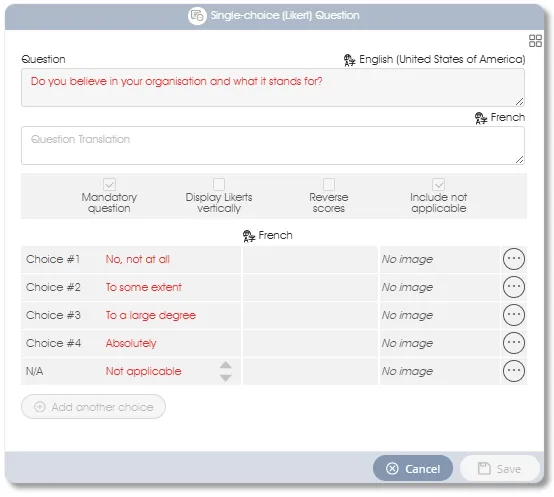Click French translation field for Choice #3
The width and height of the screenshot is (554, 497).
point(310,315)
